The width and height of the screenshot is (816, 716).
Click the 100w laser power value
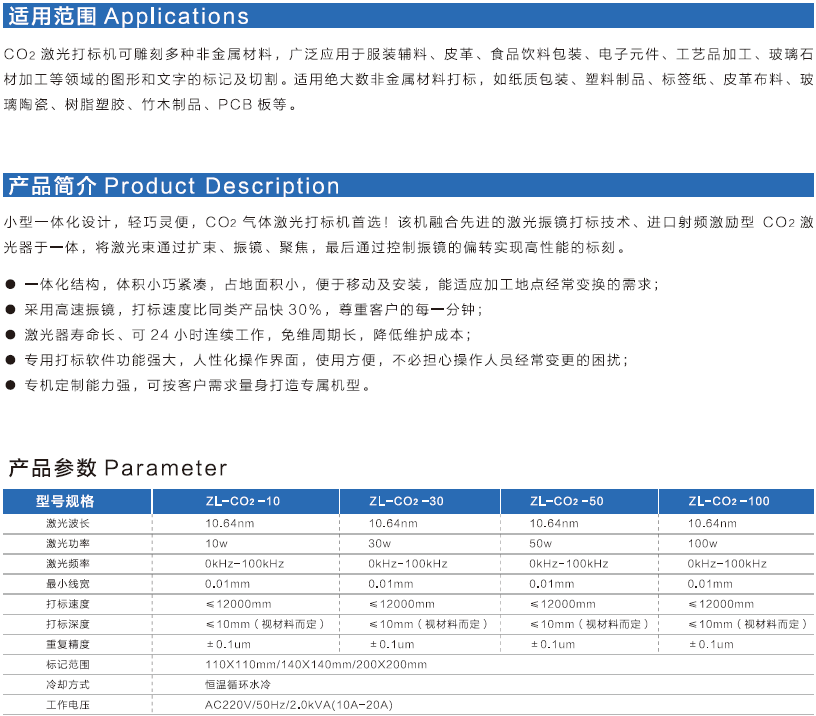tap(703, 543)
